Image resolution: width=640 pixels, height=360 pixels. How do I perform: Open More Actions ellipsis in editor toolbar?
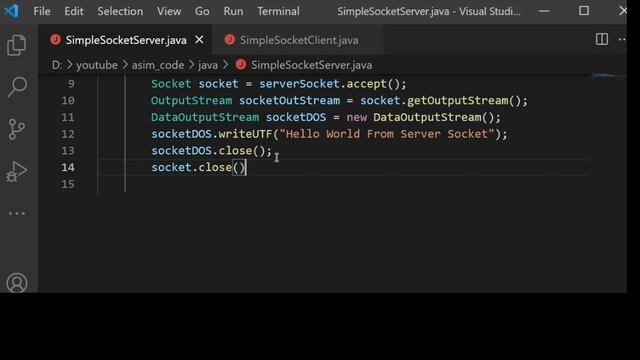pyautogui.click(x=622, y=40)
